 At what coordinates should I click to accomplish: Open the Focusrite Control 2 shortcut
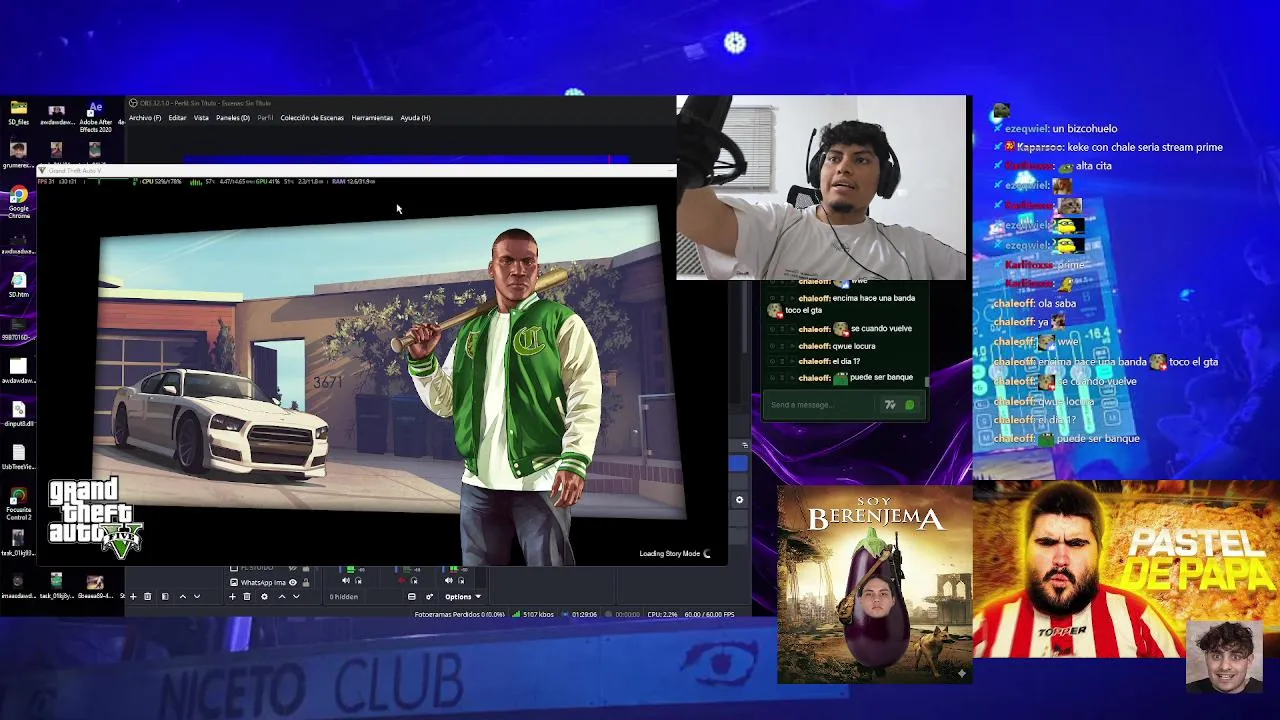pyautogui.click(x=19, y=505)
